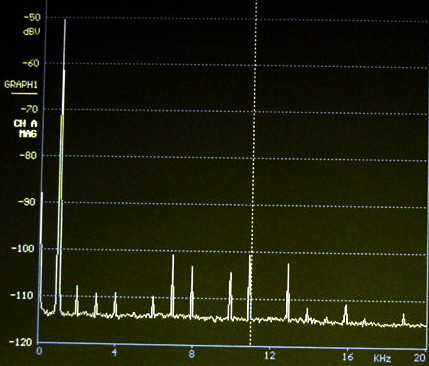429x366 pixels.
Task: Click the -120 y-axis value
Action: [20, 342]
